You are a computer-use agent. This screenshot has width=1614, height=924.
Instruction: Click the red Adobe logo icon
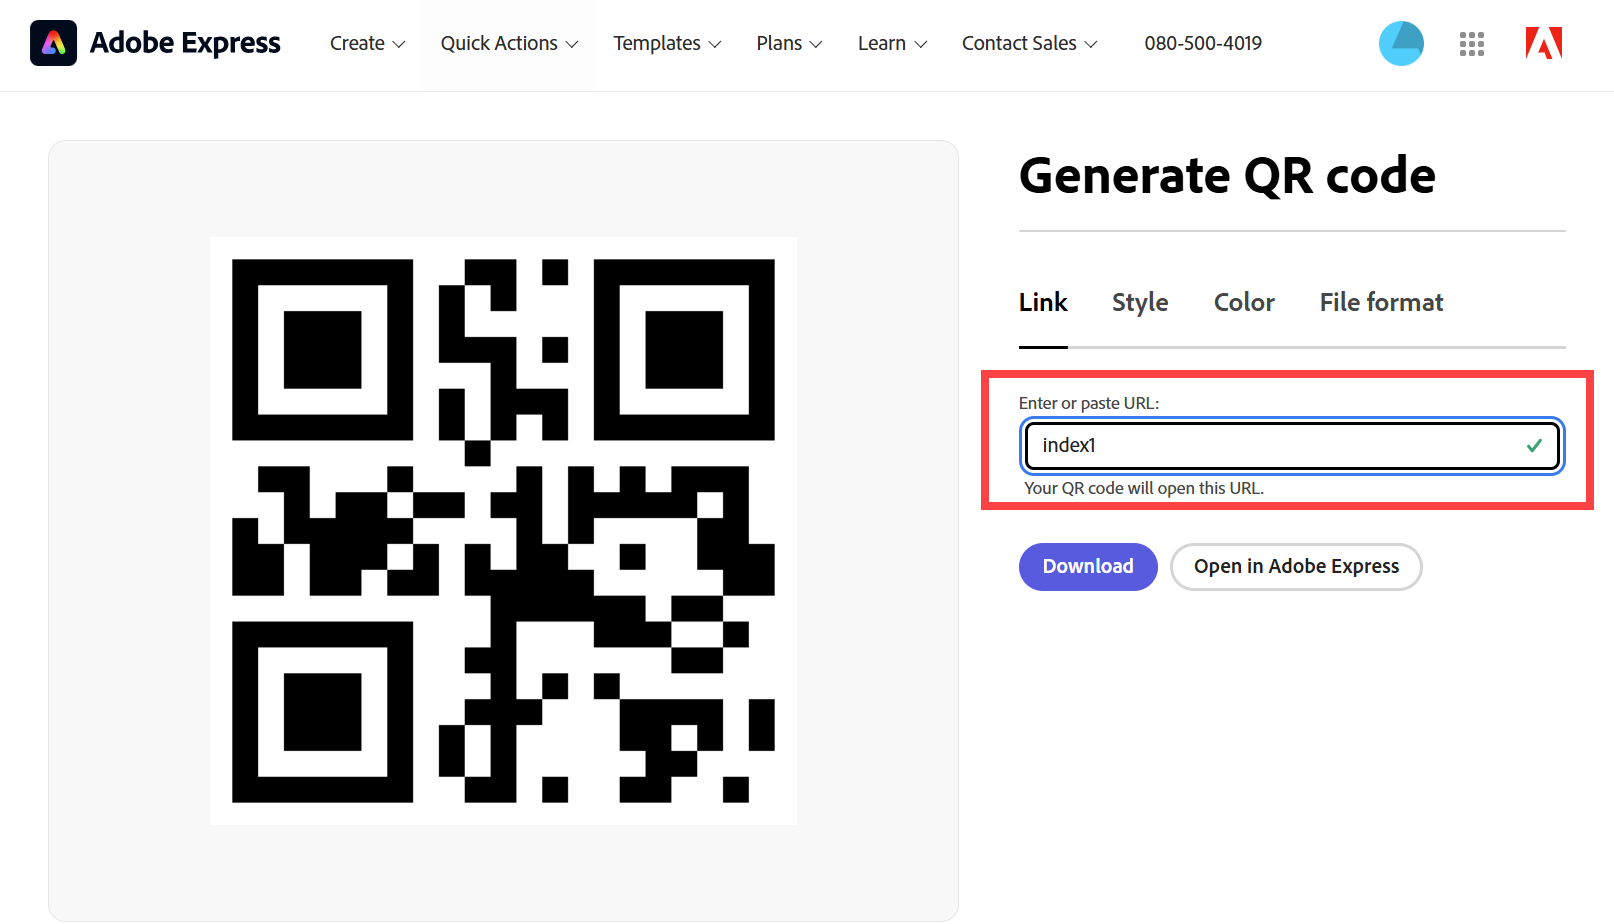1543,43
